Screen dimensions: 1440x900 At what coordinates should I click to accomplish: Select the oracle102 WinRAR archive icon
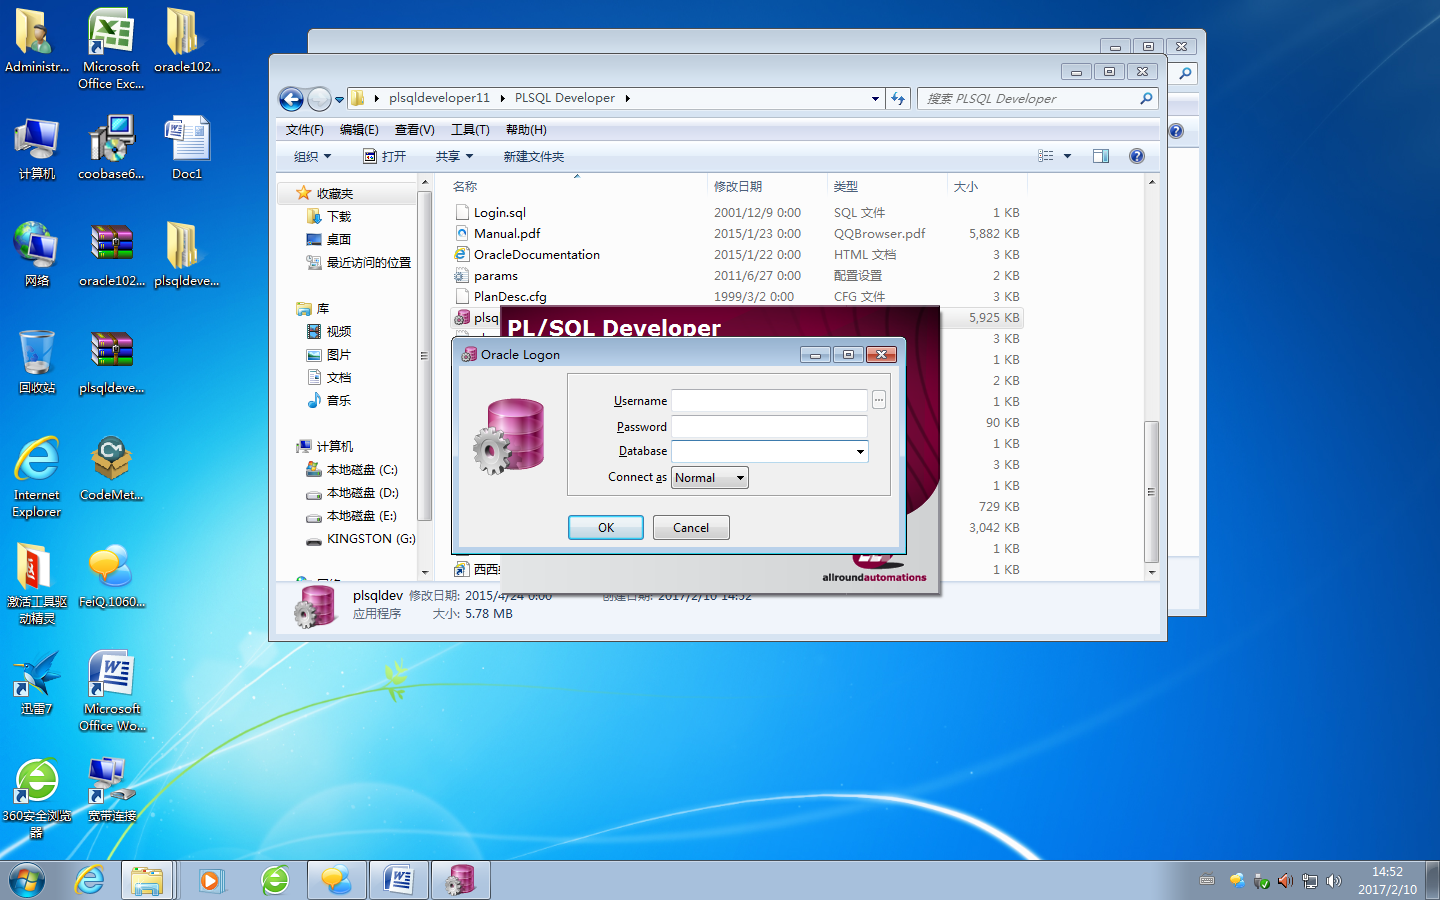pyautogui.click(x=111, y=255)
